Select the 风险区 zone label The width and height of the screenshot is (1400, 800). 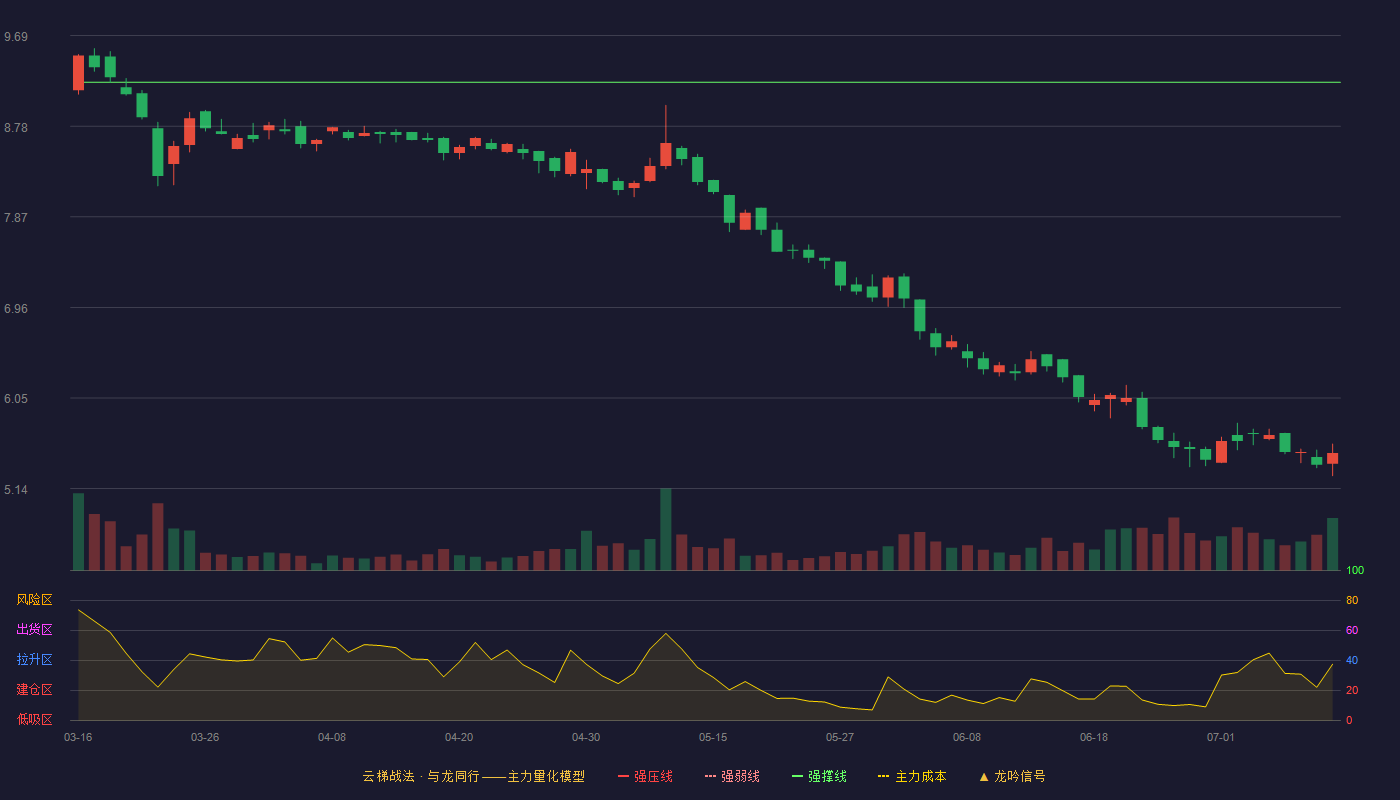(34, 600)
